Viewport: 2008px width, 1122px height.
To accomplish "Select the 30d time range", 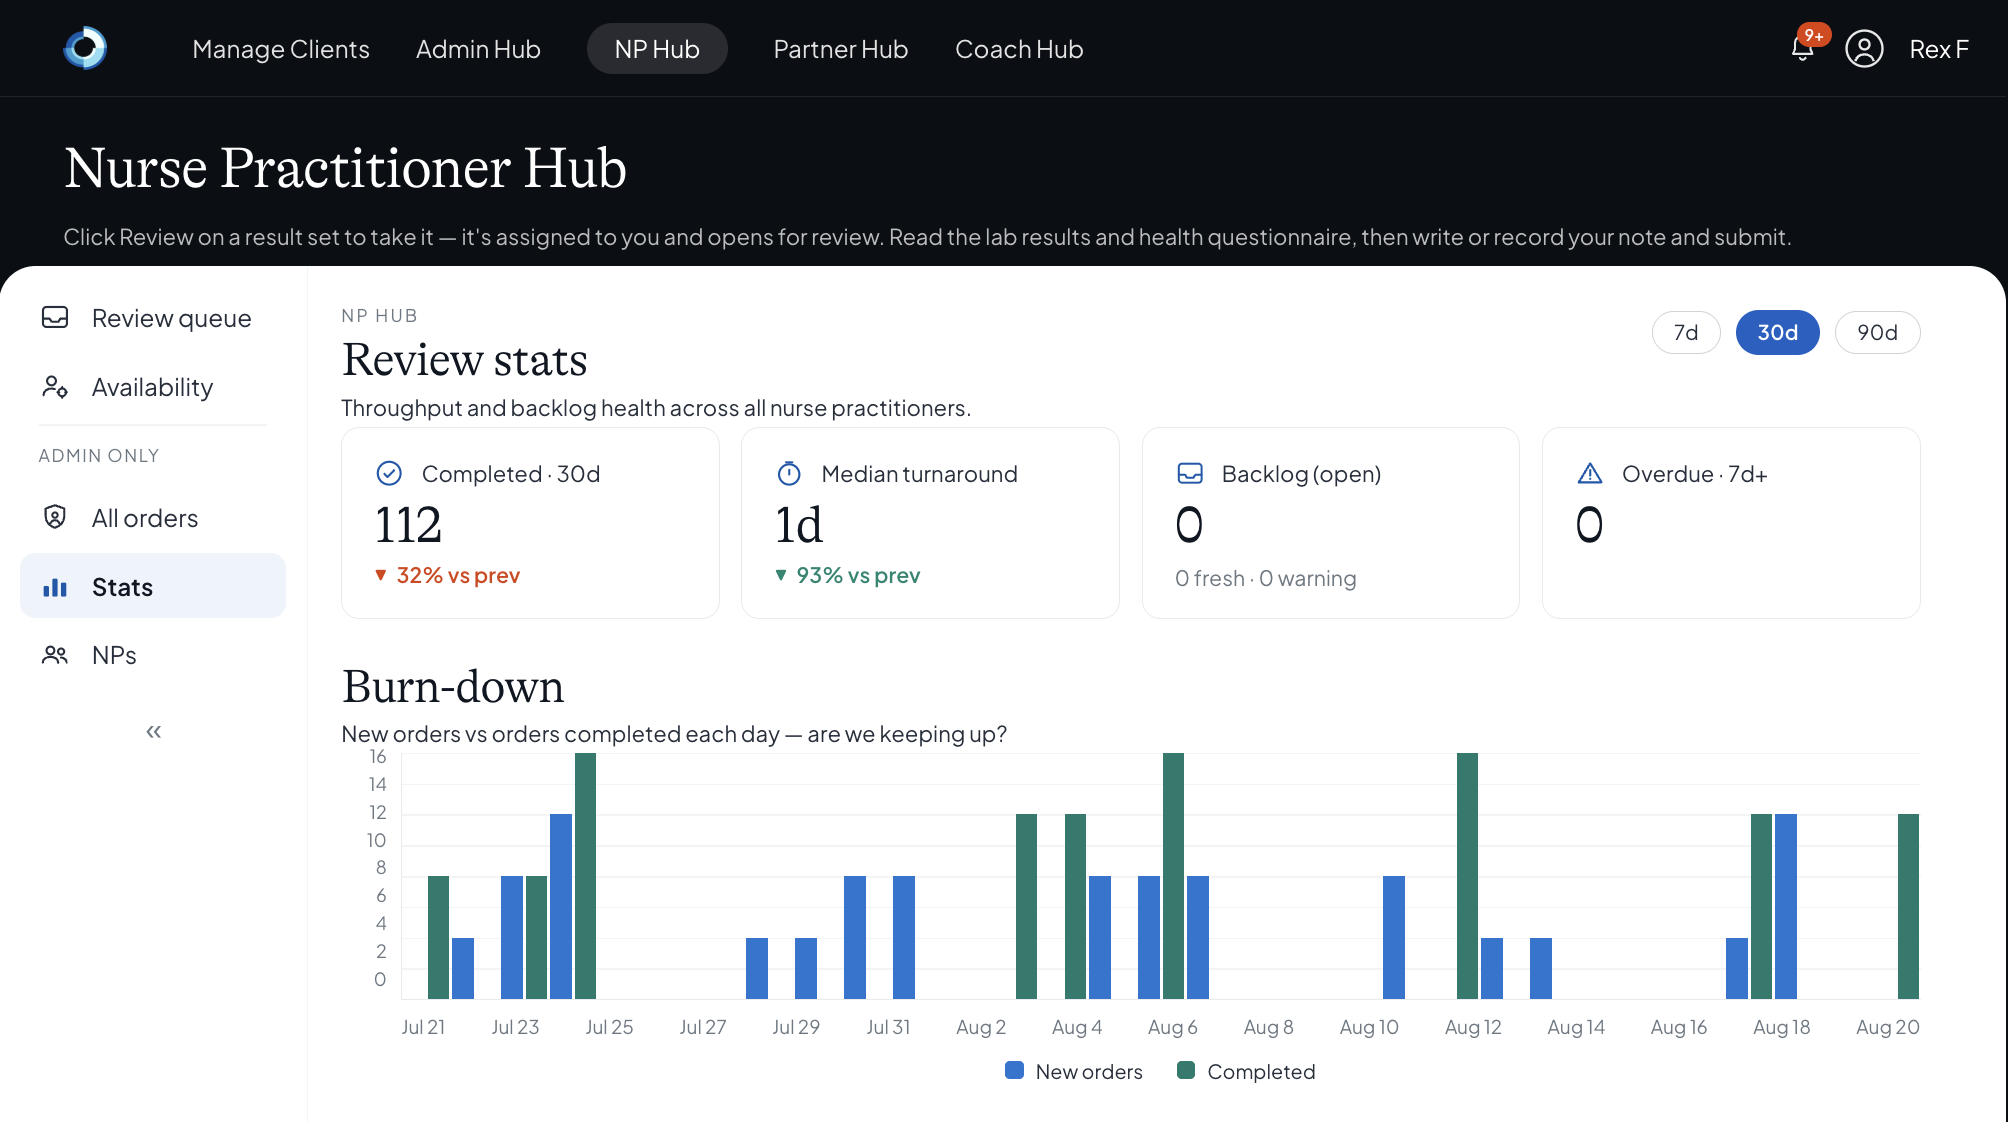I will click(x=1777, y=332).
